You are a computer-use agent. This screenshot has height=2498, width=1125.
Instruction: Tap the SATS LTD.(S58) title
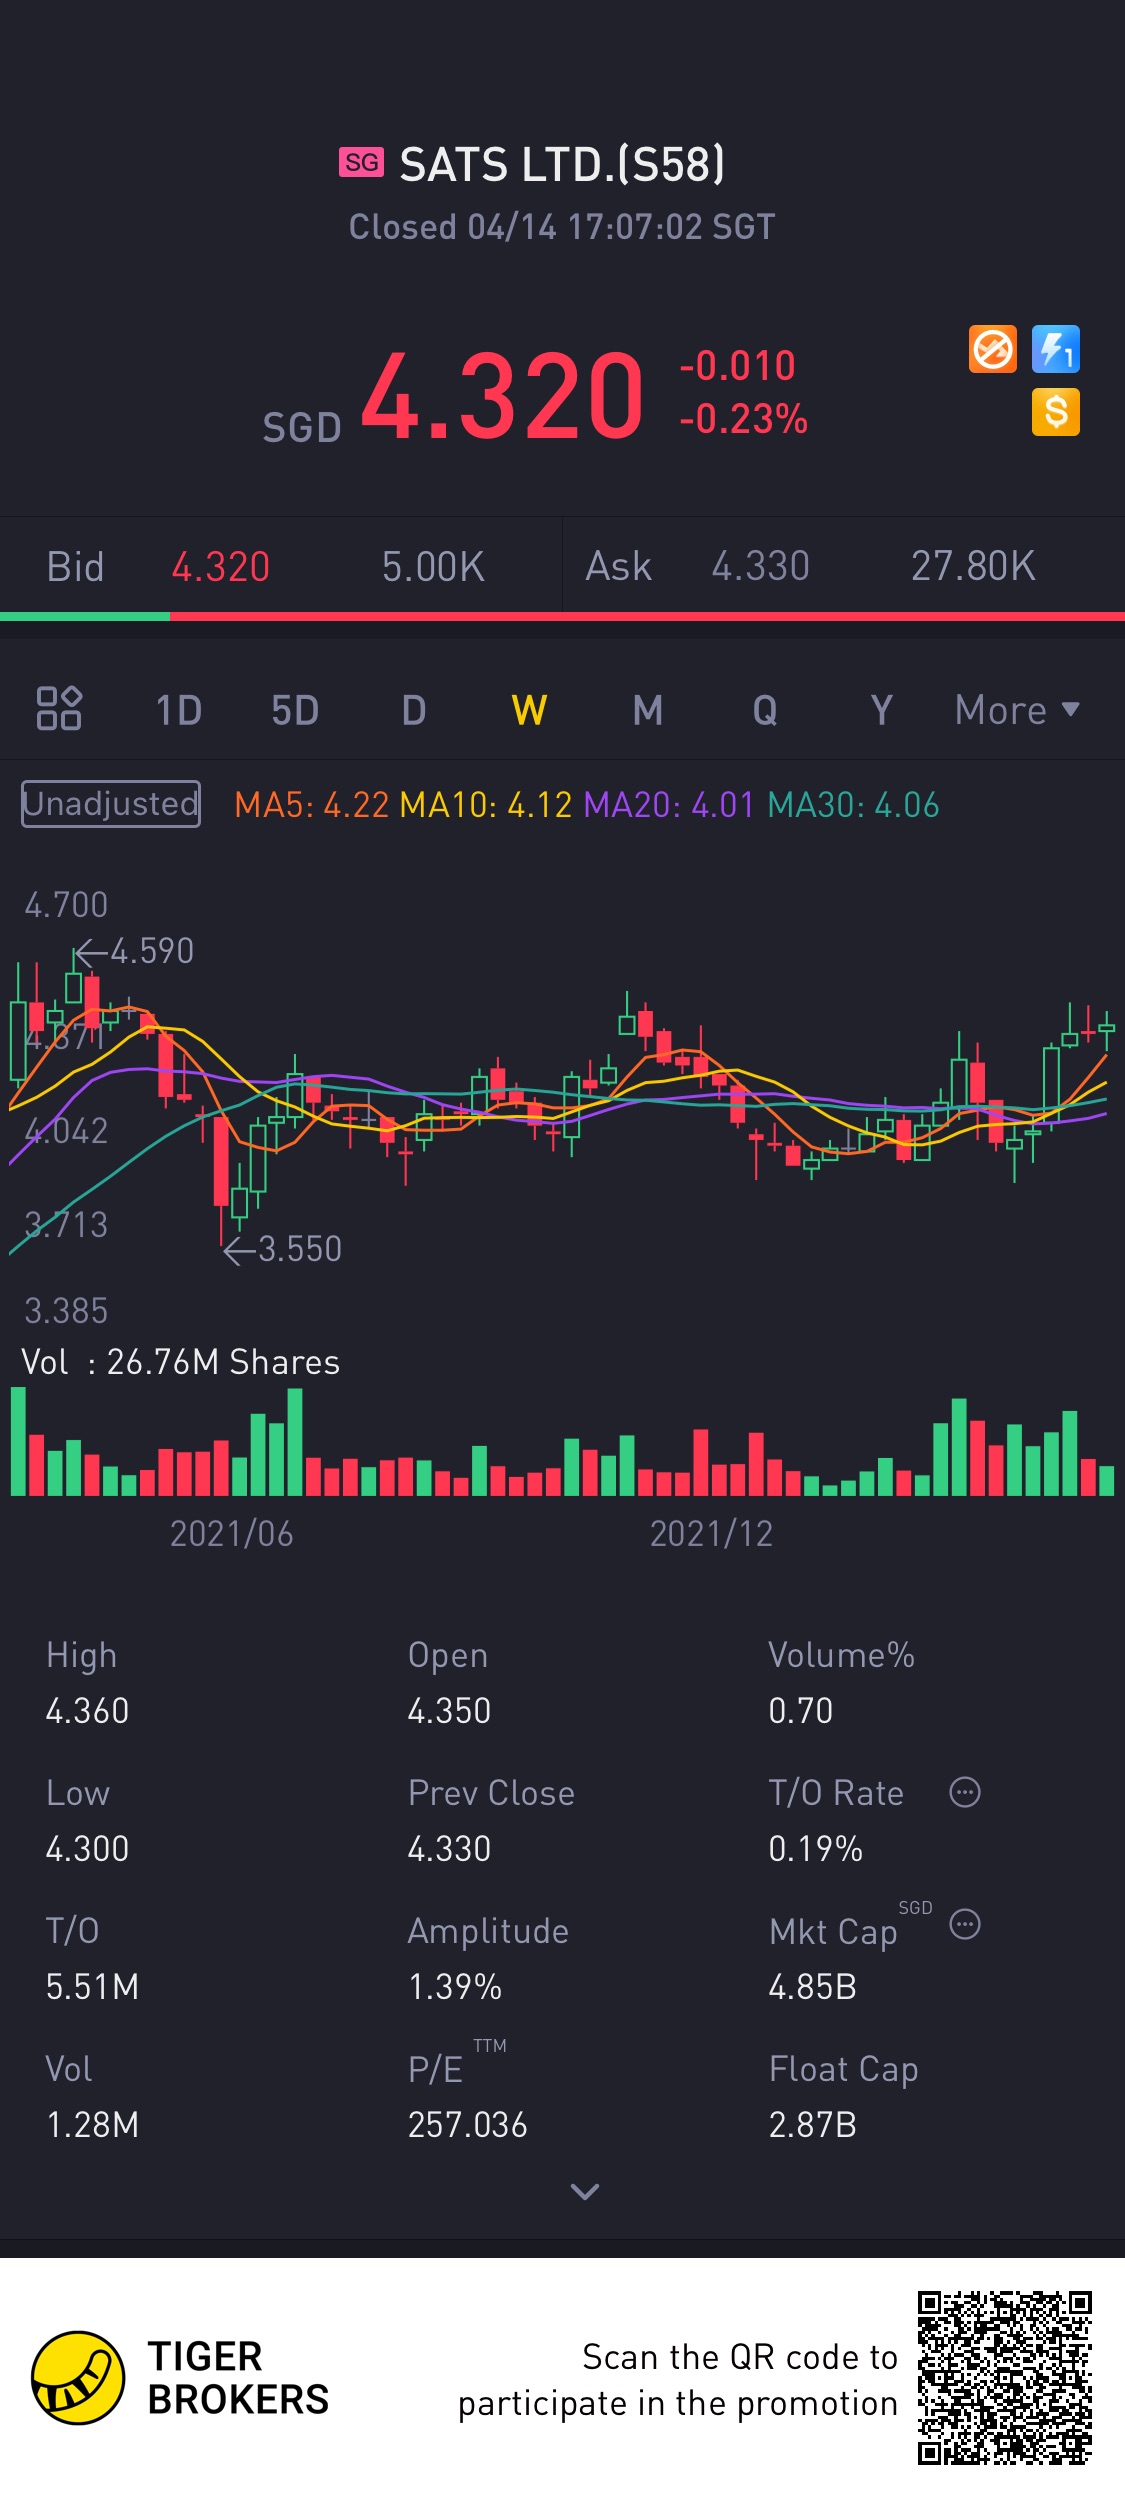[x=562, y=164]
